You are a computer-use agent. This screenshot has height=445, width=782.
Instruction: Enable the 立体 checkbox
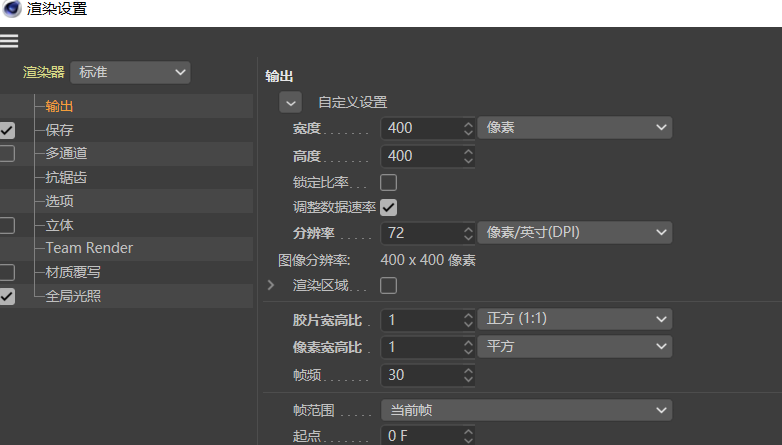pyautogui.click(x=7, y=226)
